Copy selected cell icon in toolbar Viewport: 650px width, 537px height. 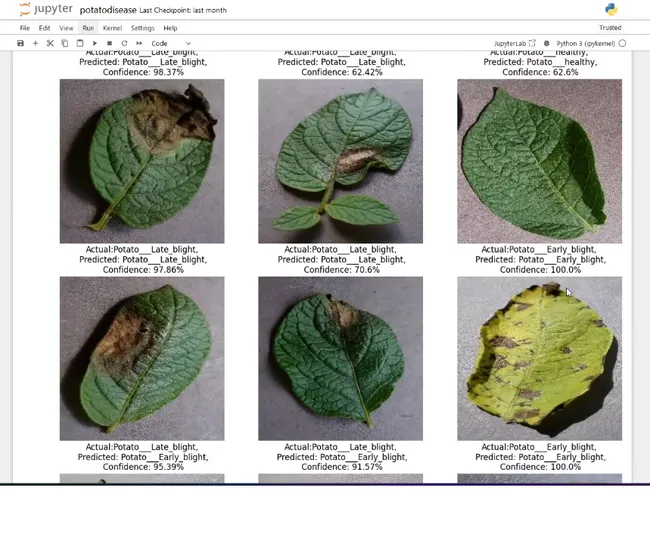pyautogui.click(x=65, y=43)
